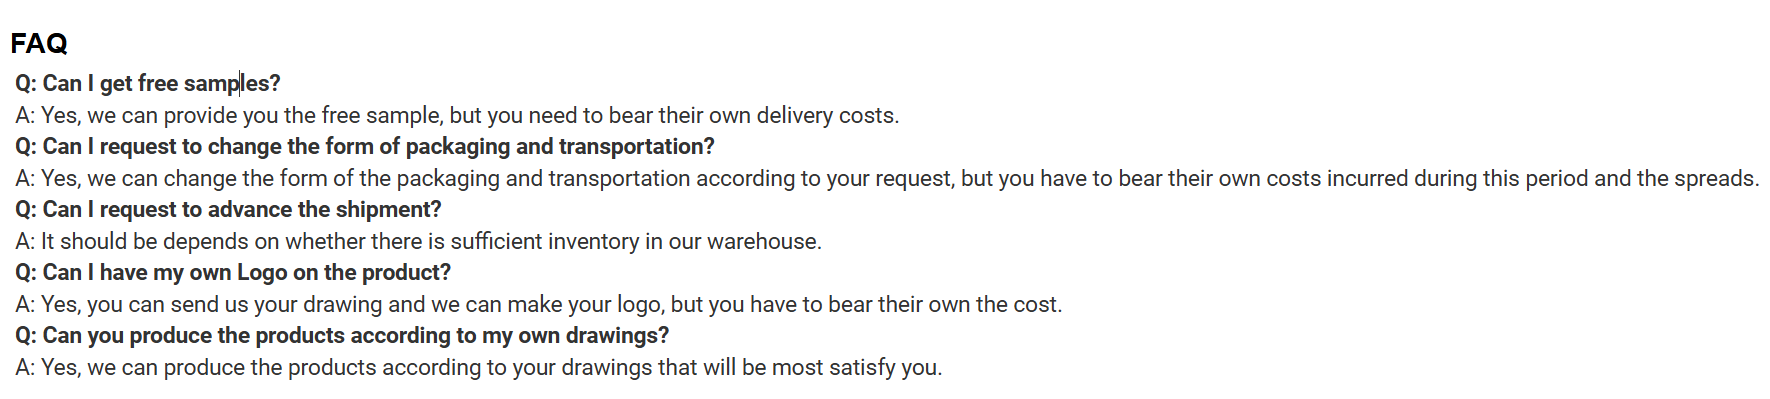Click answer about sending your logo drawing
Screen dimensions: 1770x399
coord(539,304)
